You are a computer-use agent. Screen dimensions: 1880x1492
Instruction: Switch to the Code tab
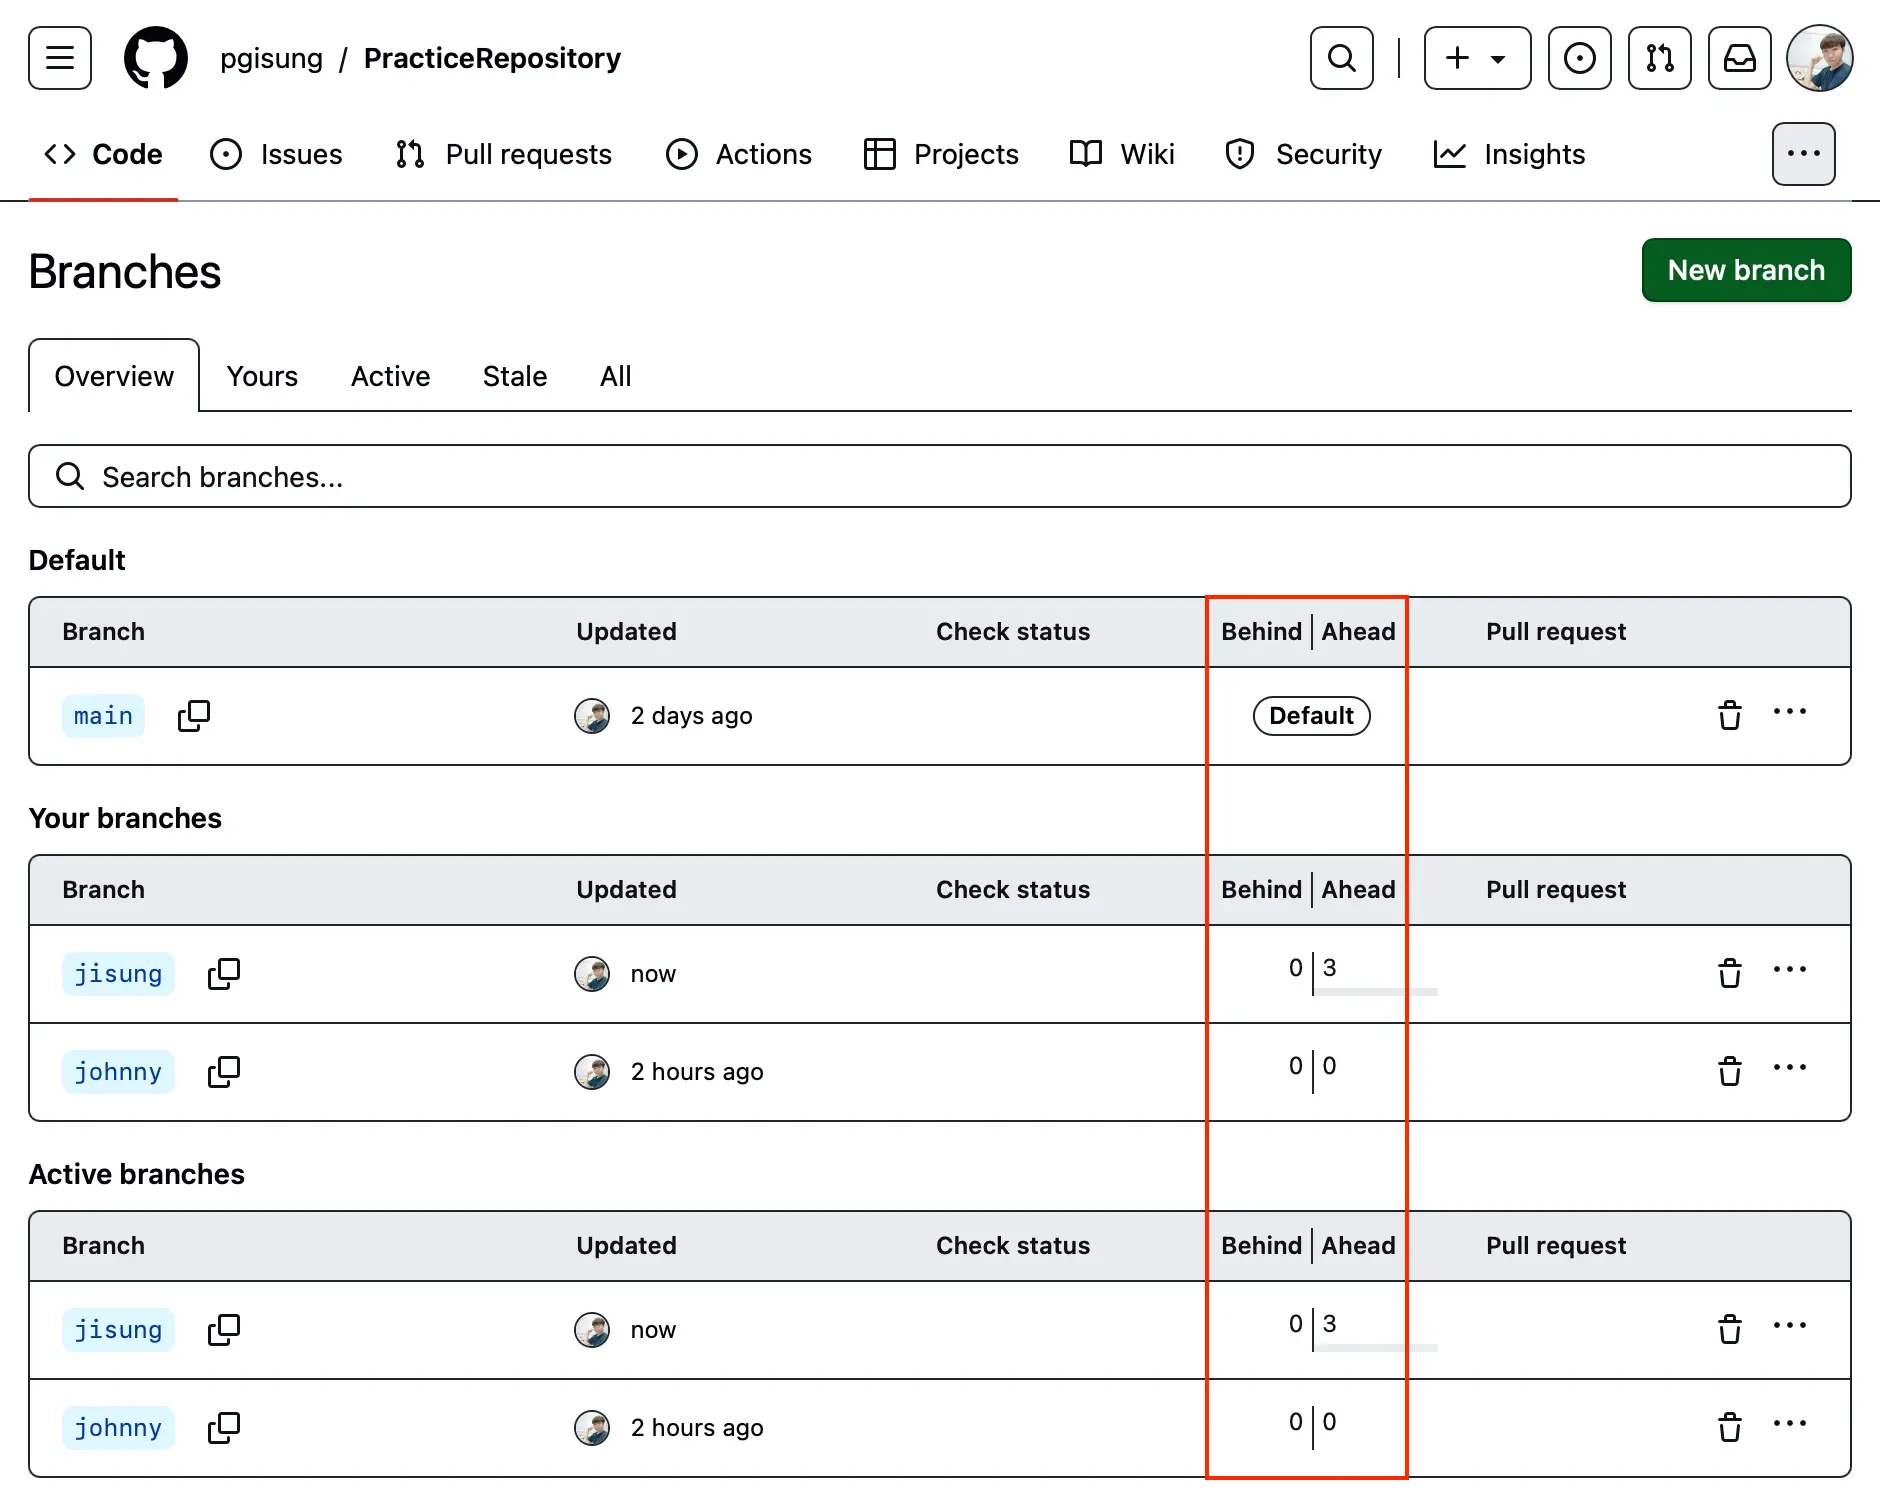tap(103, 154)
